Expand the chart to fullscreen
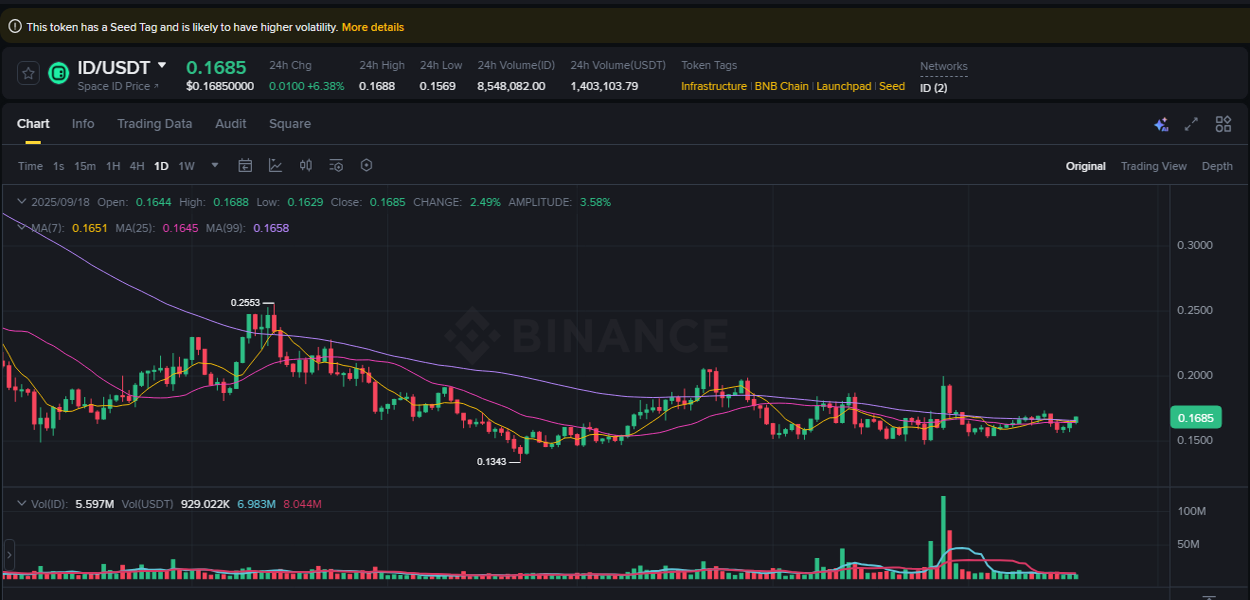The image size is (1250, 600). (1191, 123)
